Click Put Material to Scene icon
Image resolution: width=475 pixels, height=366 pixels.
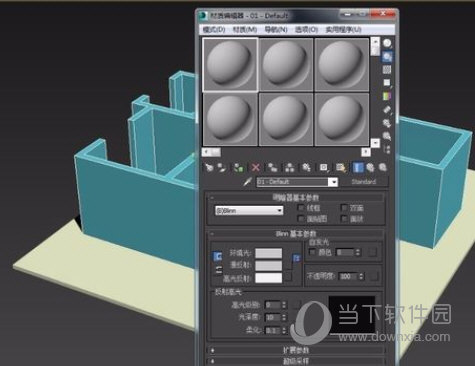pyautogui.click(x=222, y=167)
